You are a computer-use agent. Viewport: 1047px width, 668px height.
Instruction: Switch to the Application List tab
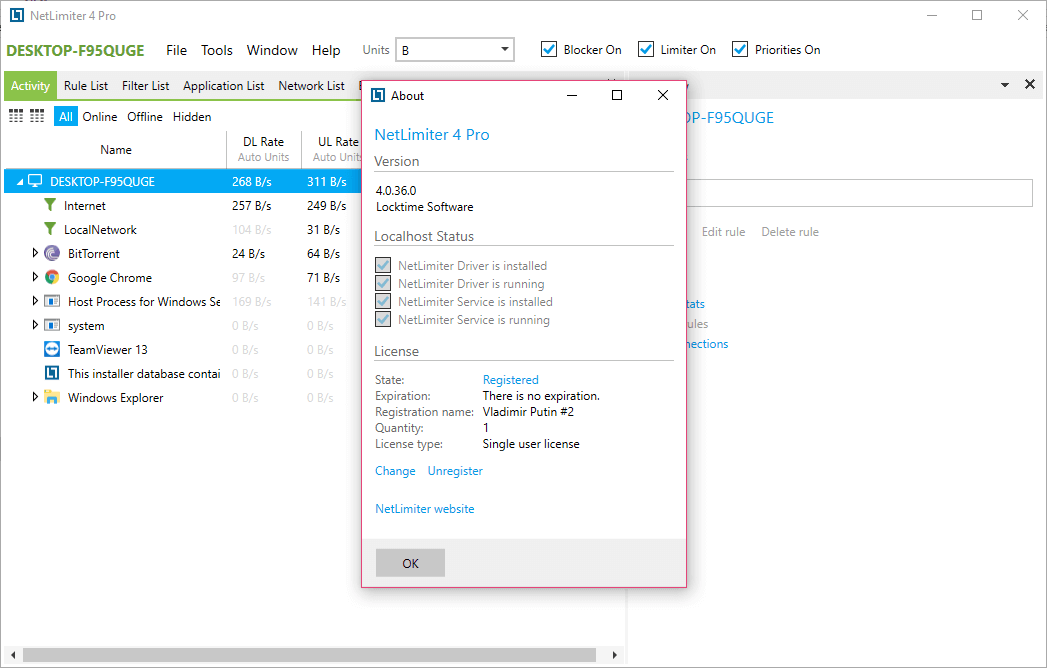pos(224,86)
